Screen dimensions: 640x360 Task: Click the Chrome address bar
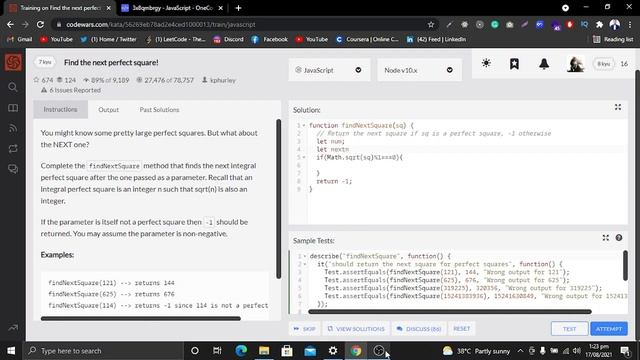(x=245, y=24)
